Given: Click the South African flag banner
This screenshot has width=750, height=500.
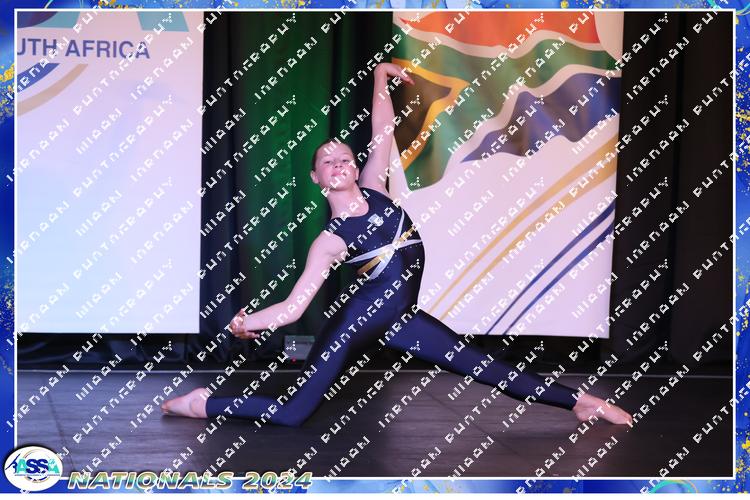Looking at the screenshot, I should [x=507, y=173].
